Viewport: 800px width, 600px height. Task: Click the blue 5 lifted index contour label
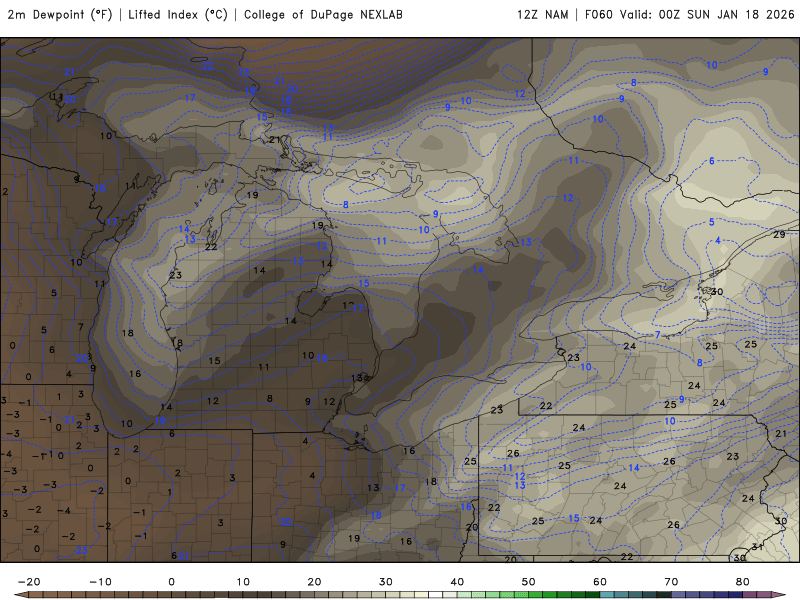point(711,222)
